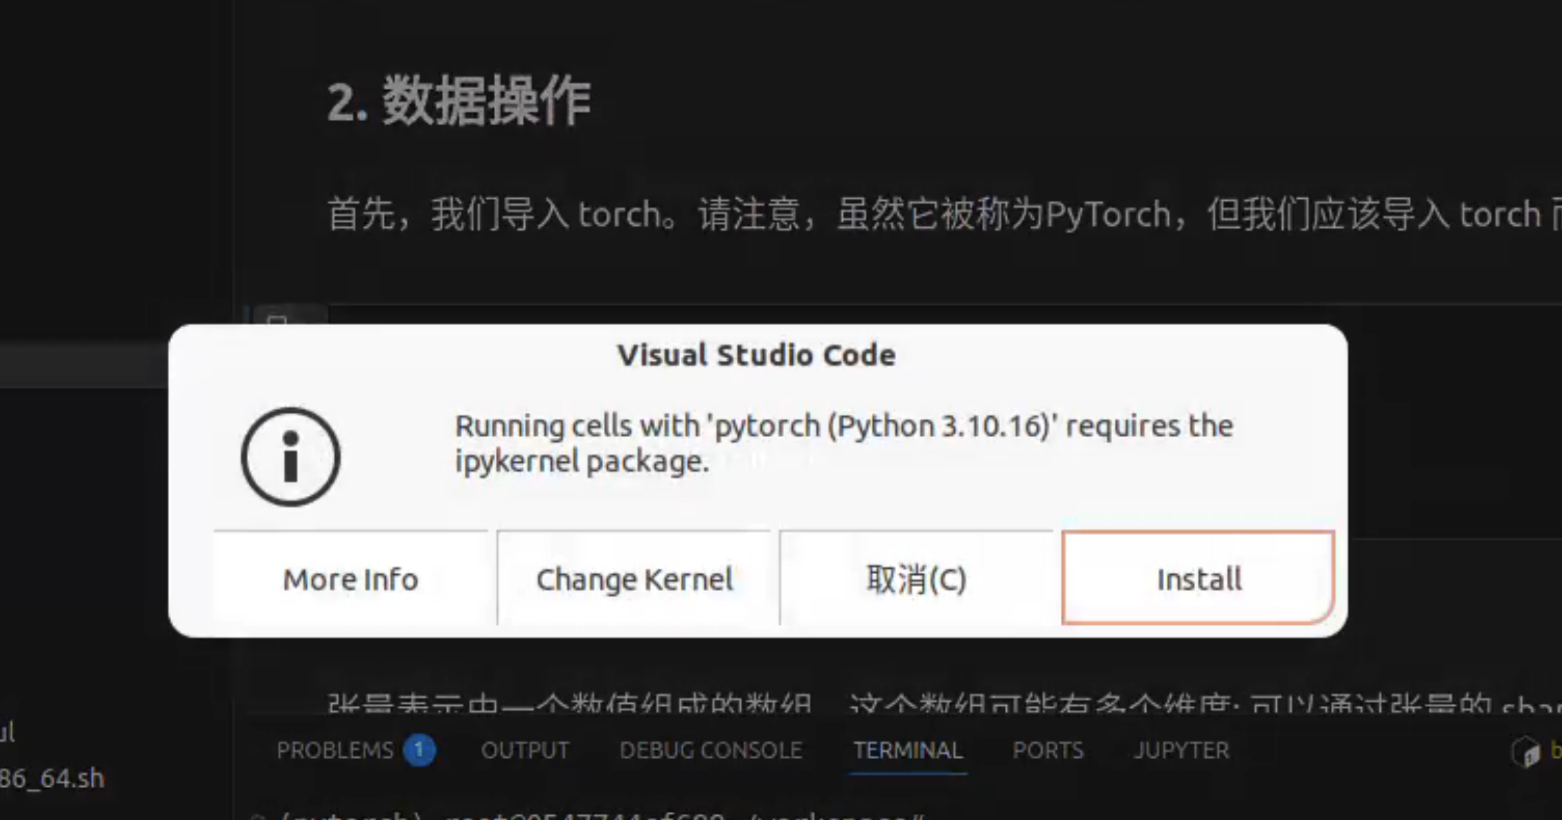Click the ipykernel requirement message text
This screenshot has height=820, width=1562.
click(x=843, y=443)
